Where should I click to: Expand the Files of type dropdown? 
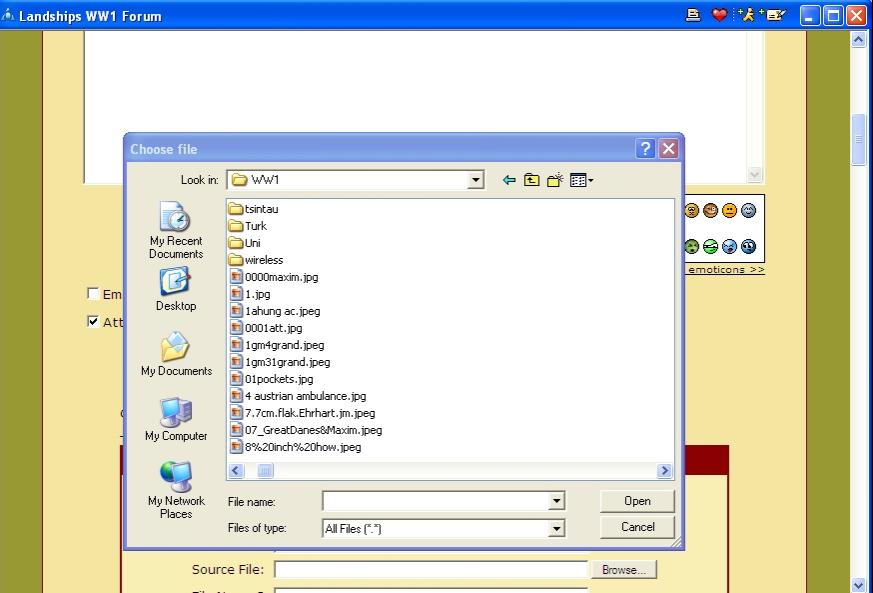pyautogui.click(x=556, y=528)
